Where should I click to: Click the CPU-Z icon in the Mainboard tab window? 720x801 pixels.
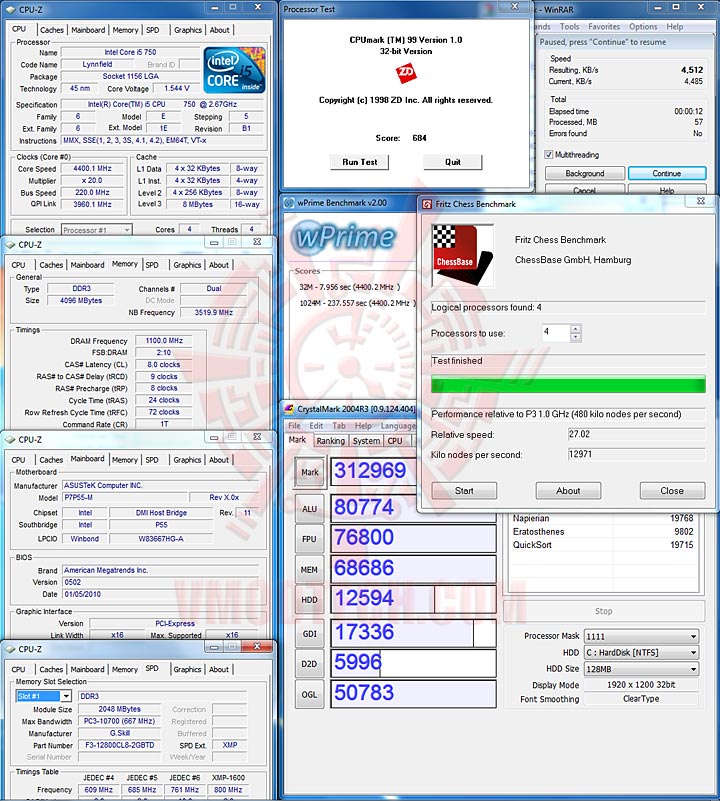click(x=10, y=440)
